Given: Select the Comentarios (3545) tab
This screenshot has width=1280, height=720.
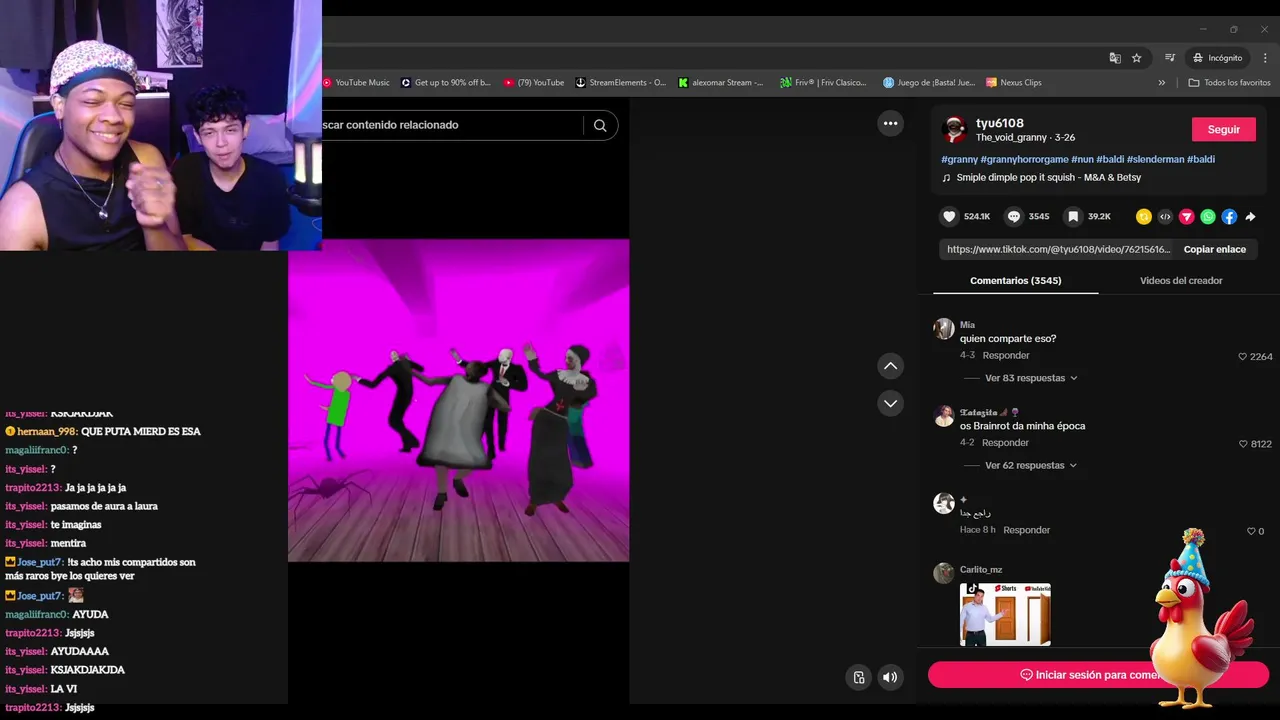Looking at the screenshot, I should tap(1015, 280).
